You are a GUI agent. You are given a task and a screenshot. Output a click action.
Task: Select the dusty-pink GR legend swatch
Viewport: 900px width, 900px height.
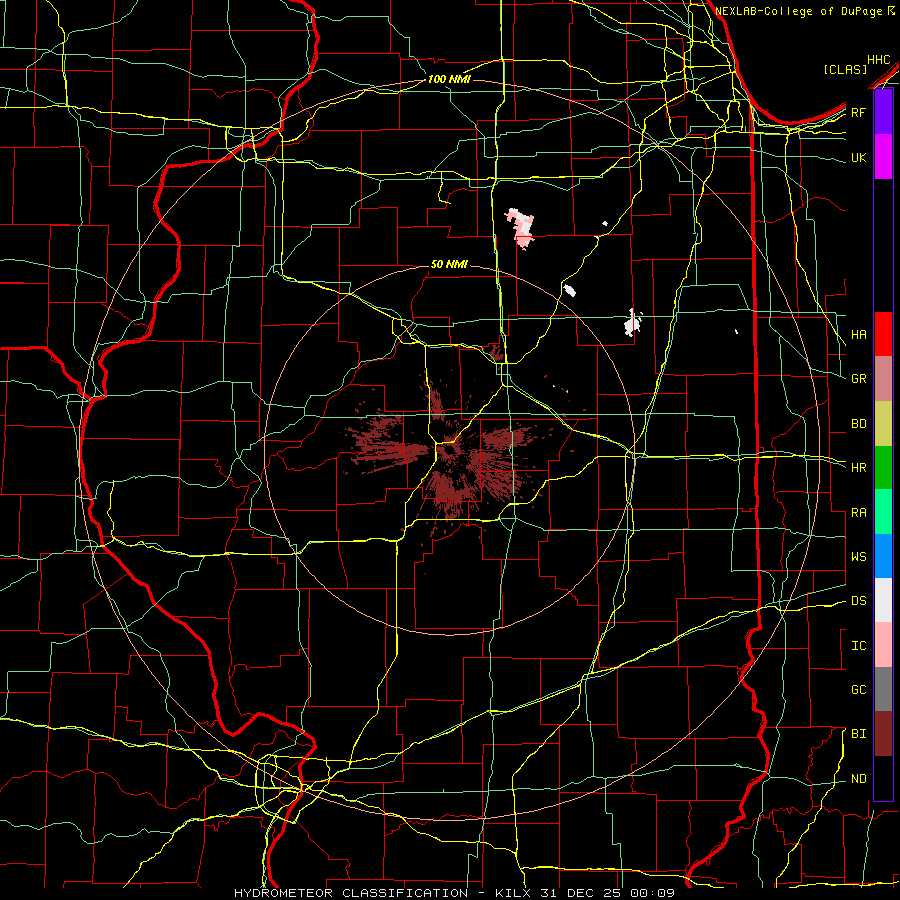pos(883,379)
